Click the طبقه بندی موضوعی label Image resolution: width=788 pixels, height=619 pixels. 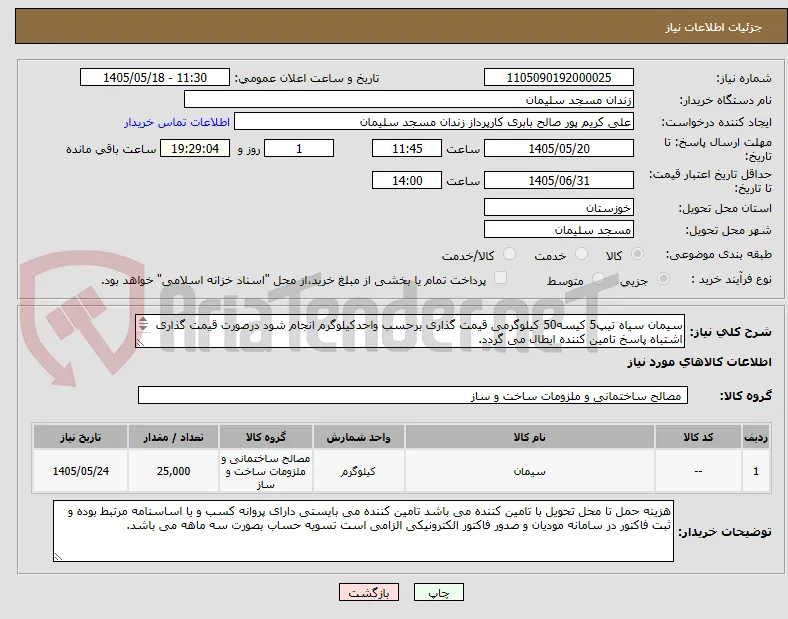click(x=719, y=254)
